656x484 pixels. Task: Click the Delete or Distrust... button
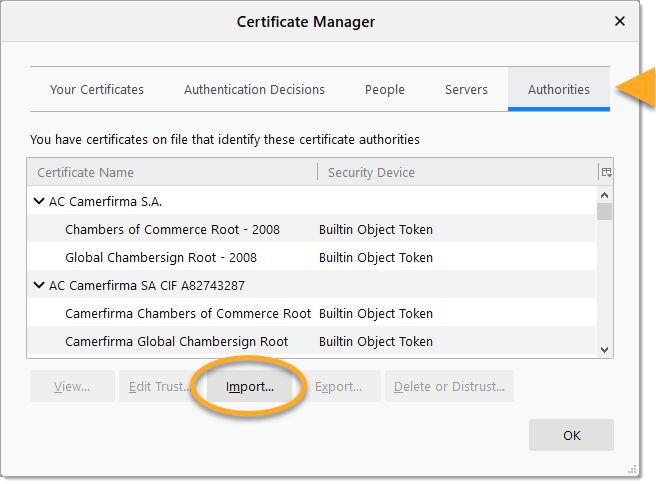450,386
